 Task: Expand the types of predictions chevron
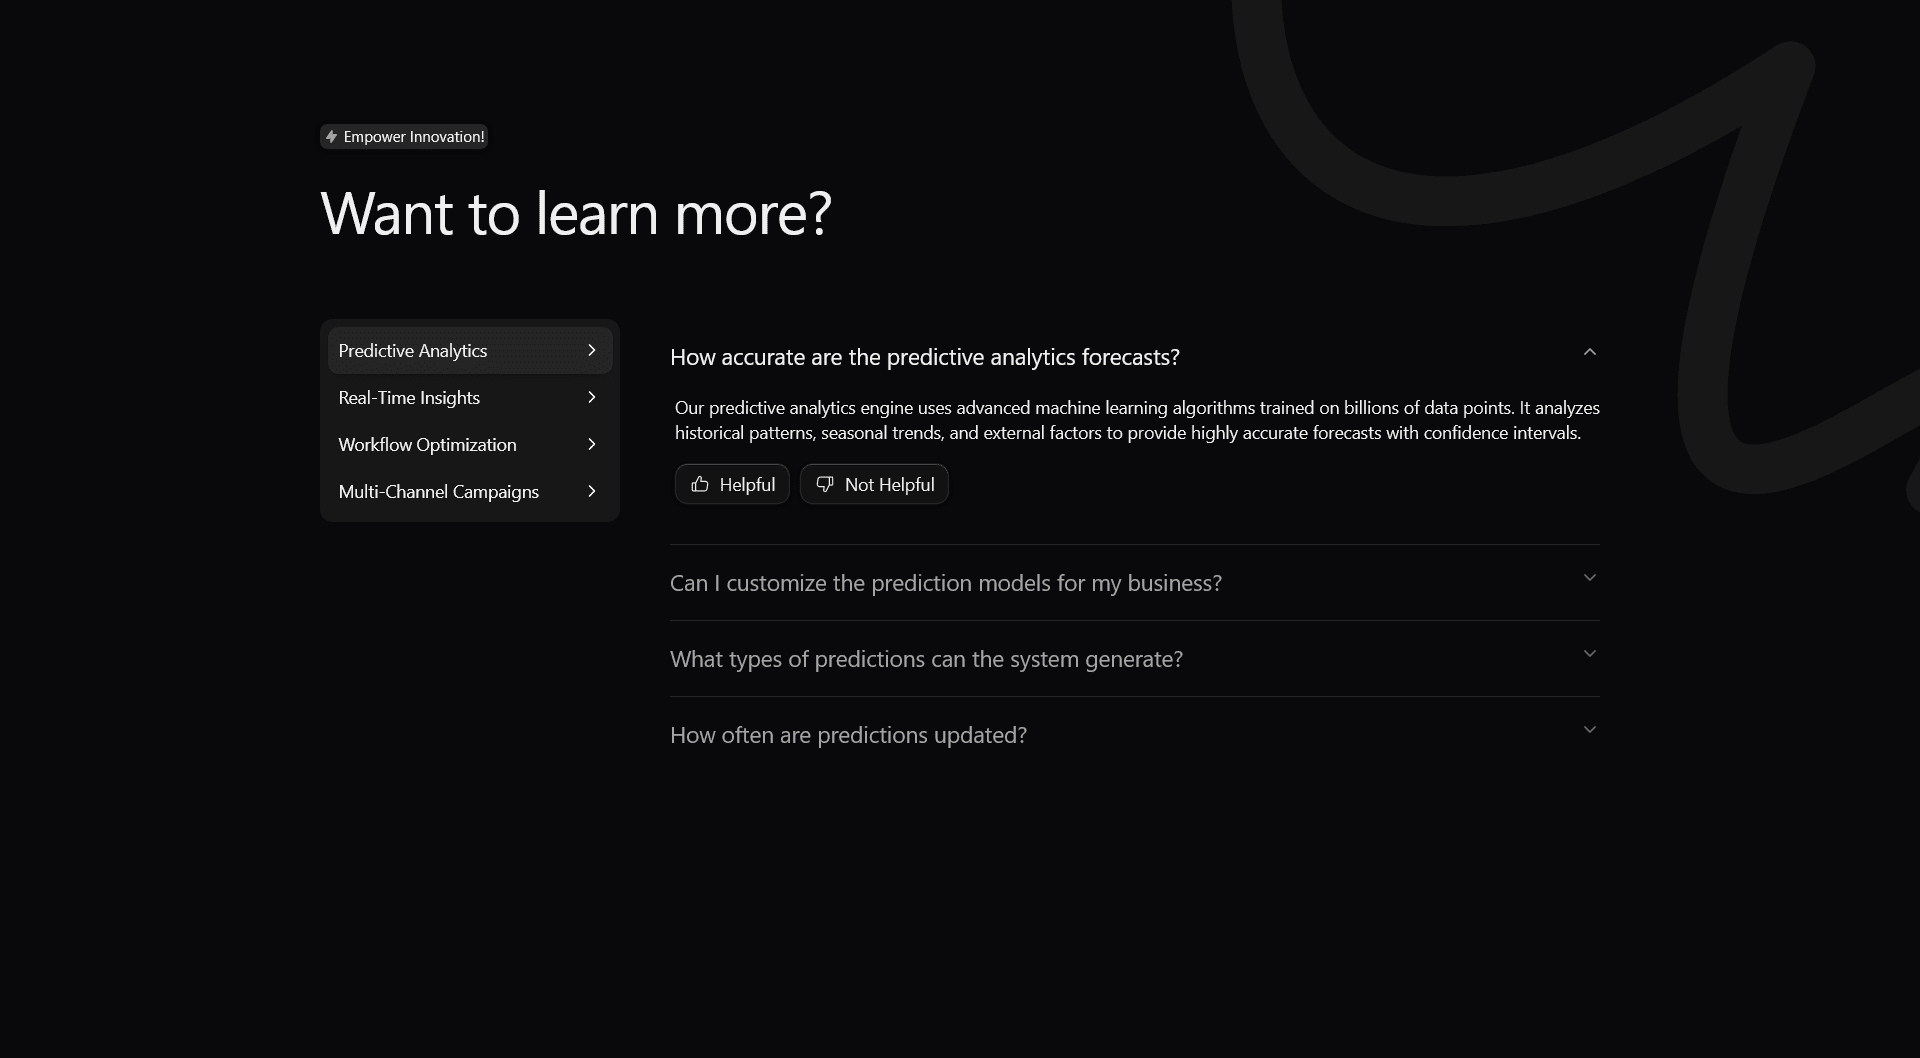(x=1590, y=654)
